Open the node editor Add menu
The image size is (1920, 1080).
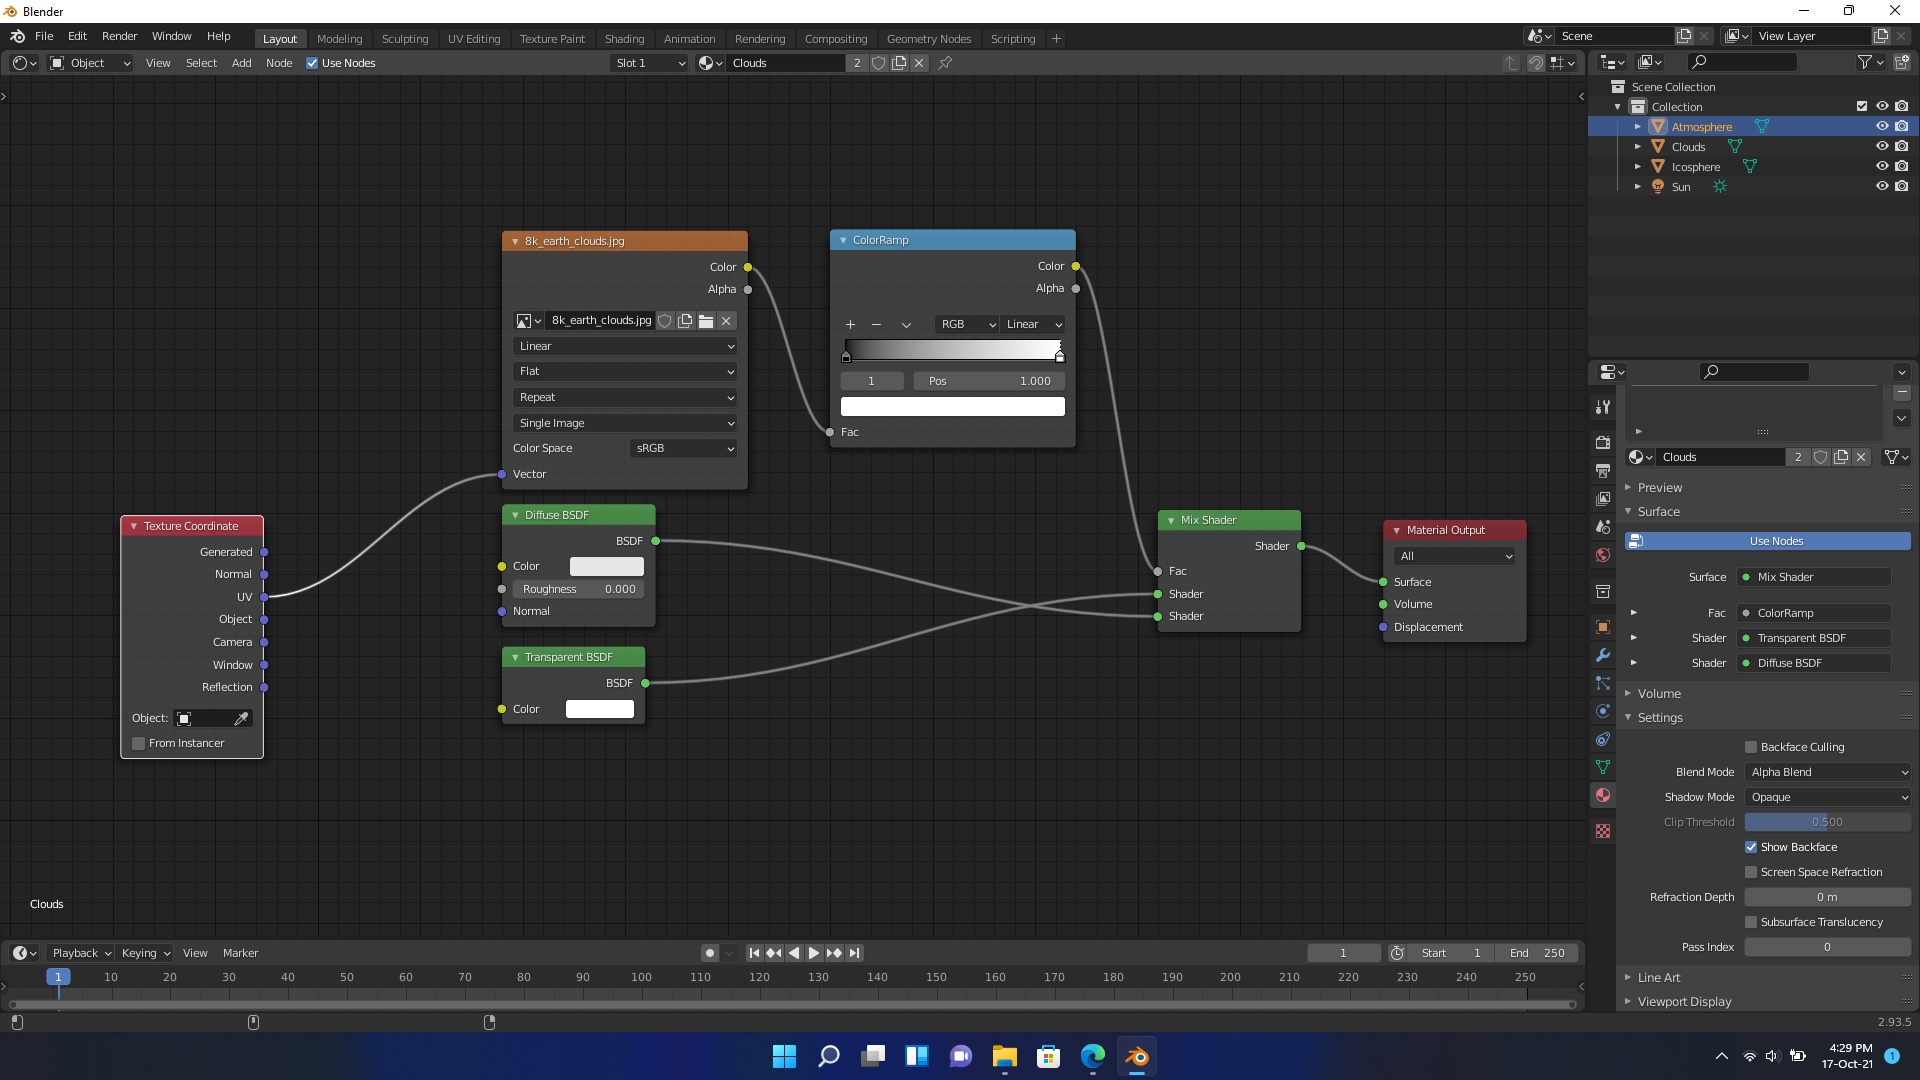point(241,63)
